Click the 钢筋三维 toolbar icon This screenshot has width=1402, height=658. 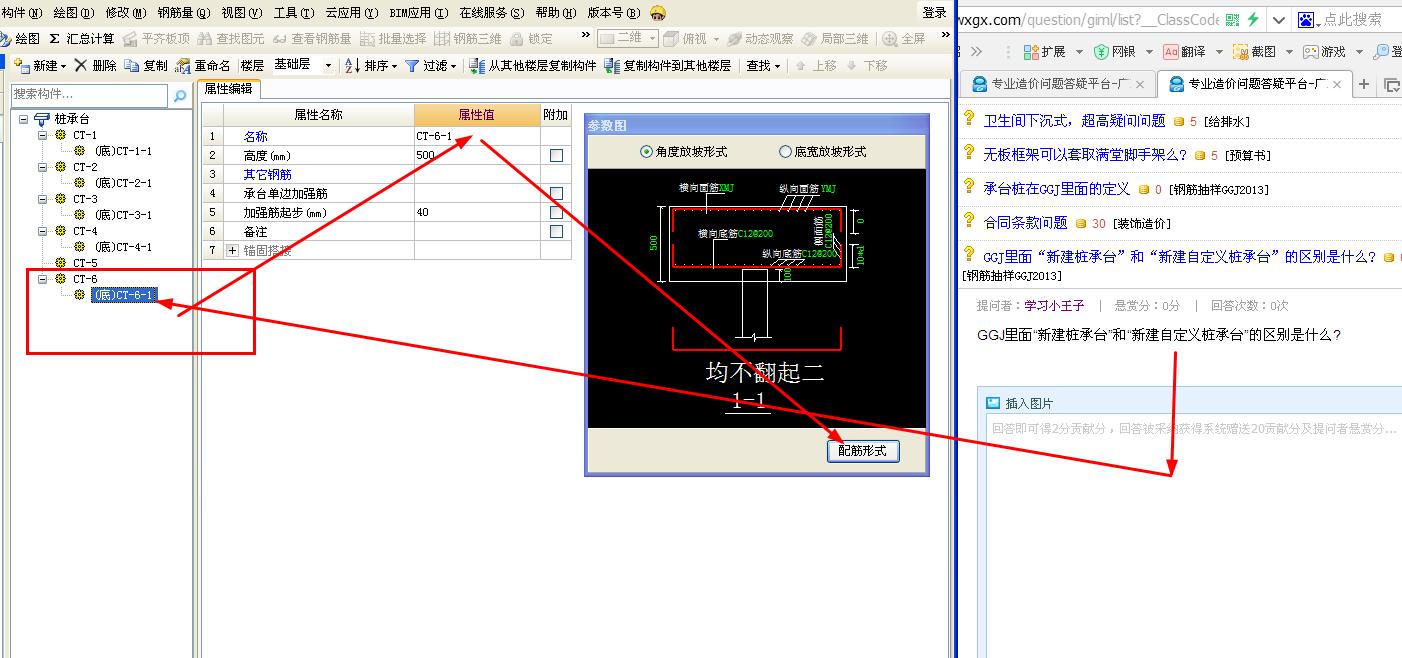(441, 39)
